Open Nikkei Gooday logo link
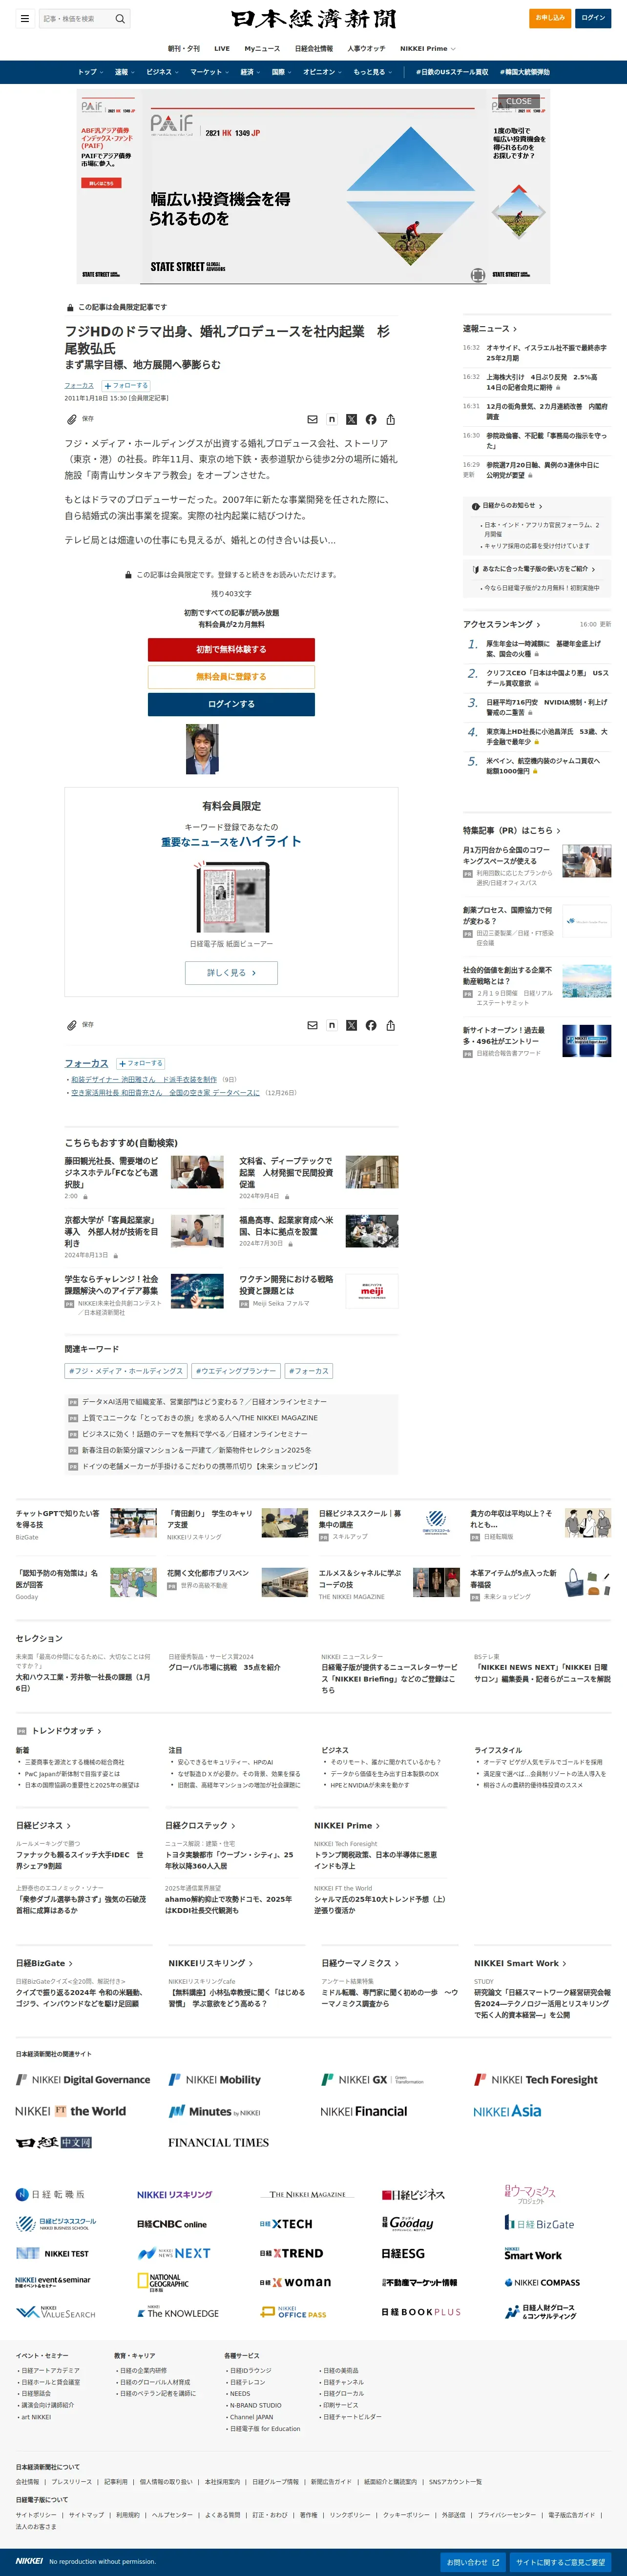Image resolution: width=627 pixels, height=2576 pixels. coord(408,2224)
